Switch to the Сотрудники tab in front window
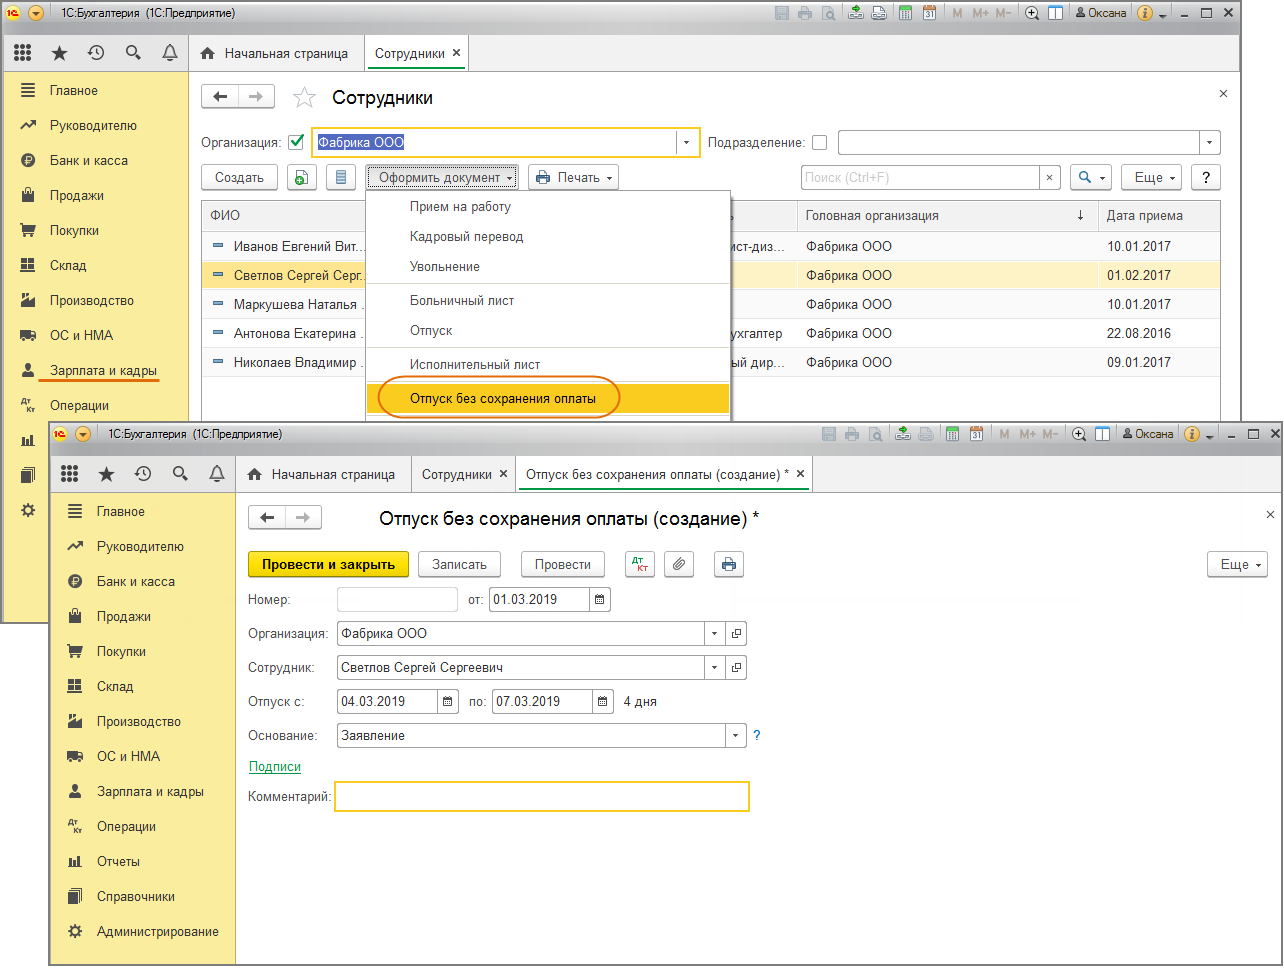1284x968 pixels. 457,474
